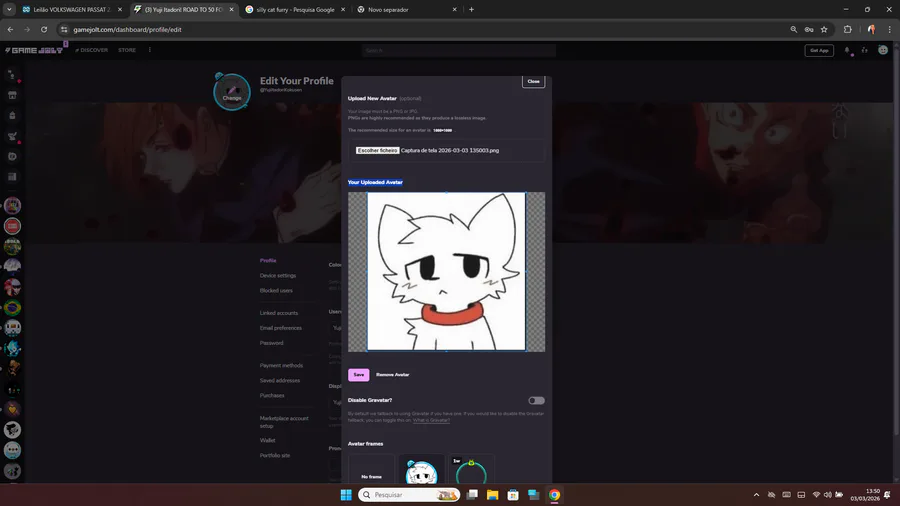
Task: Switch to Leilão Volkswagen Passat tab
Action: 71,10
